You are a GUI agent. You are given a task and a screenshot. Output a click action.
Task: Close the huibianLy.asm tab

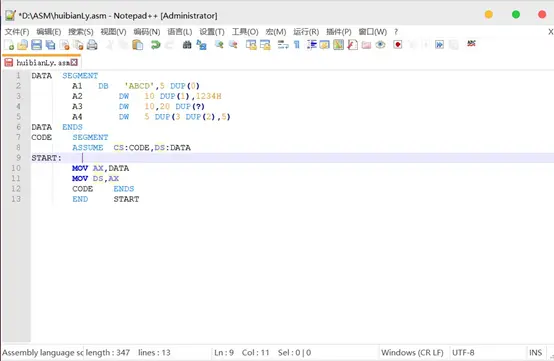tap(74, 63)
